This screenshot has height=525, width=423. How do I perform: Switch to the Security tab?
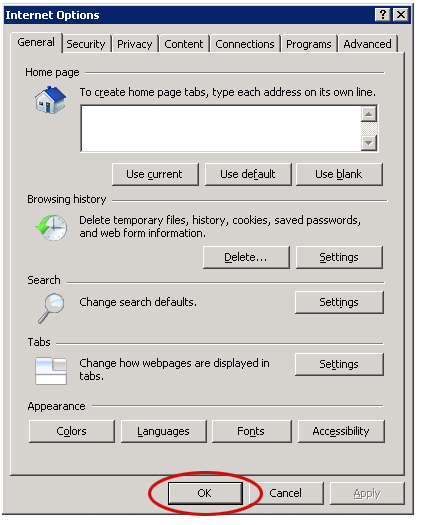click(86, 44)
